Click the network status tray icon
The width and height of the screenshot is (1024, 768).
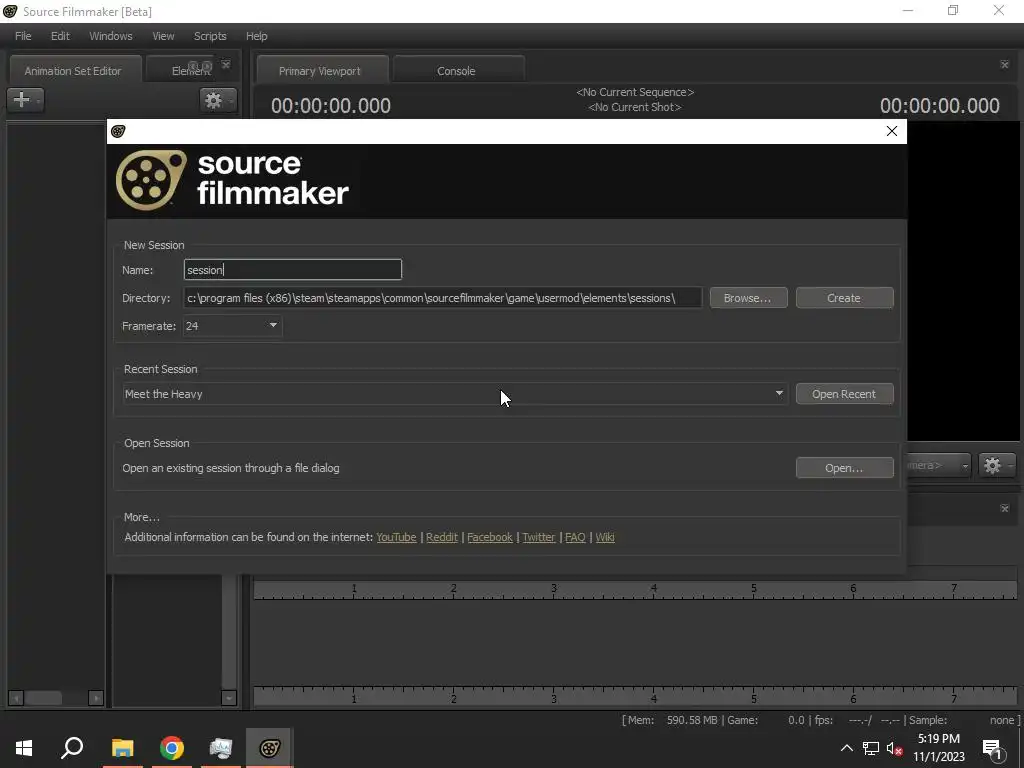click(x=871, y=748)
